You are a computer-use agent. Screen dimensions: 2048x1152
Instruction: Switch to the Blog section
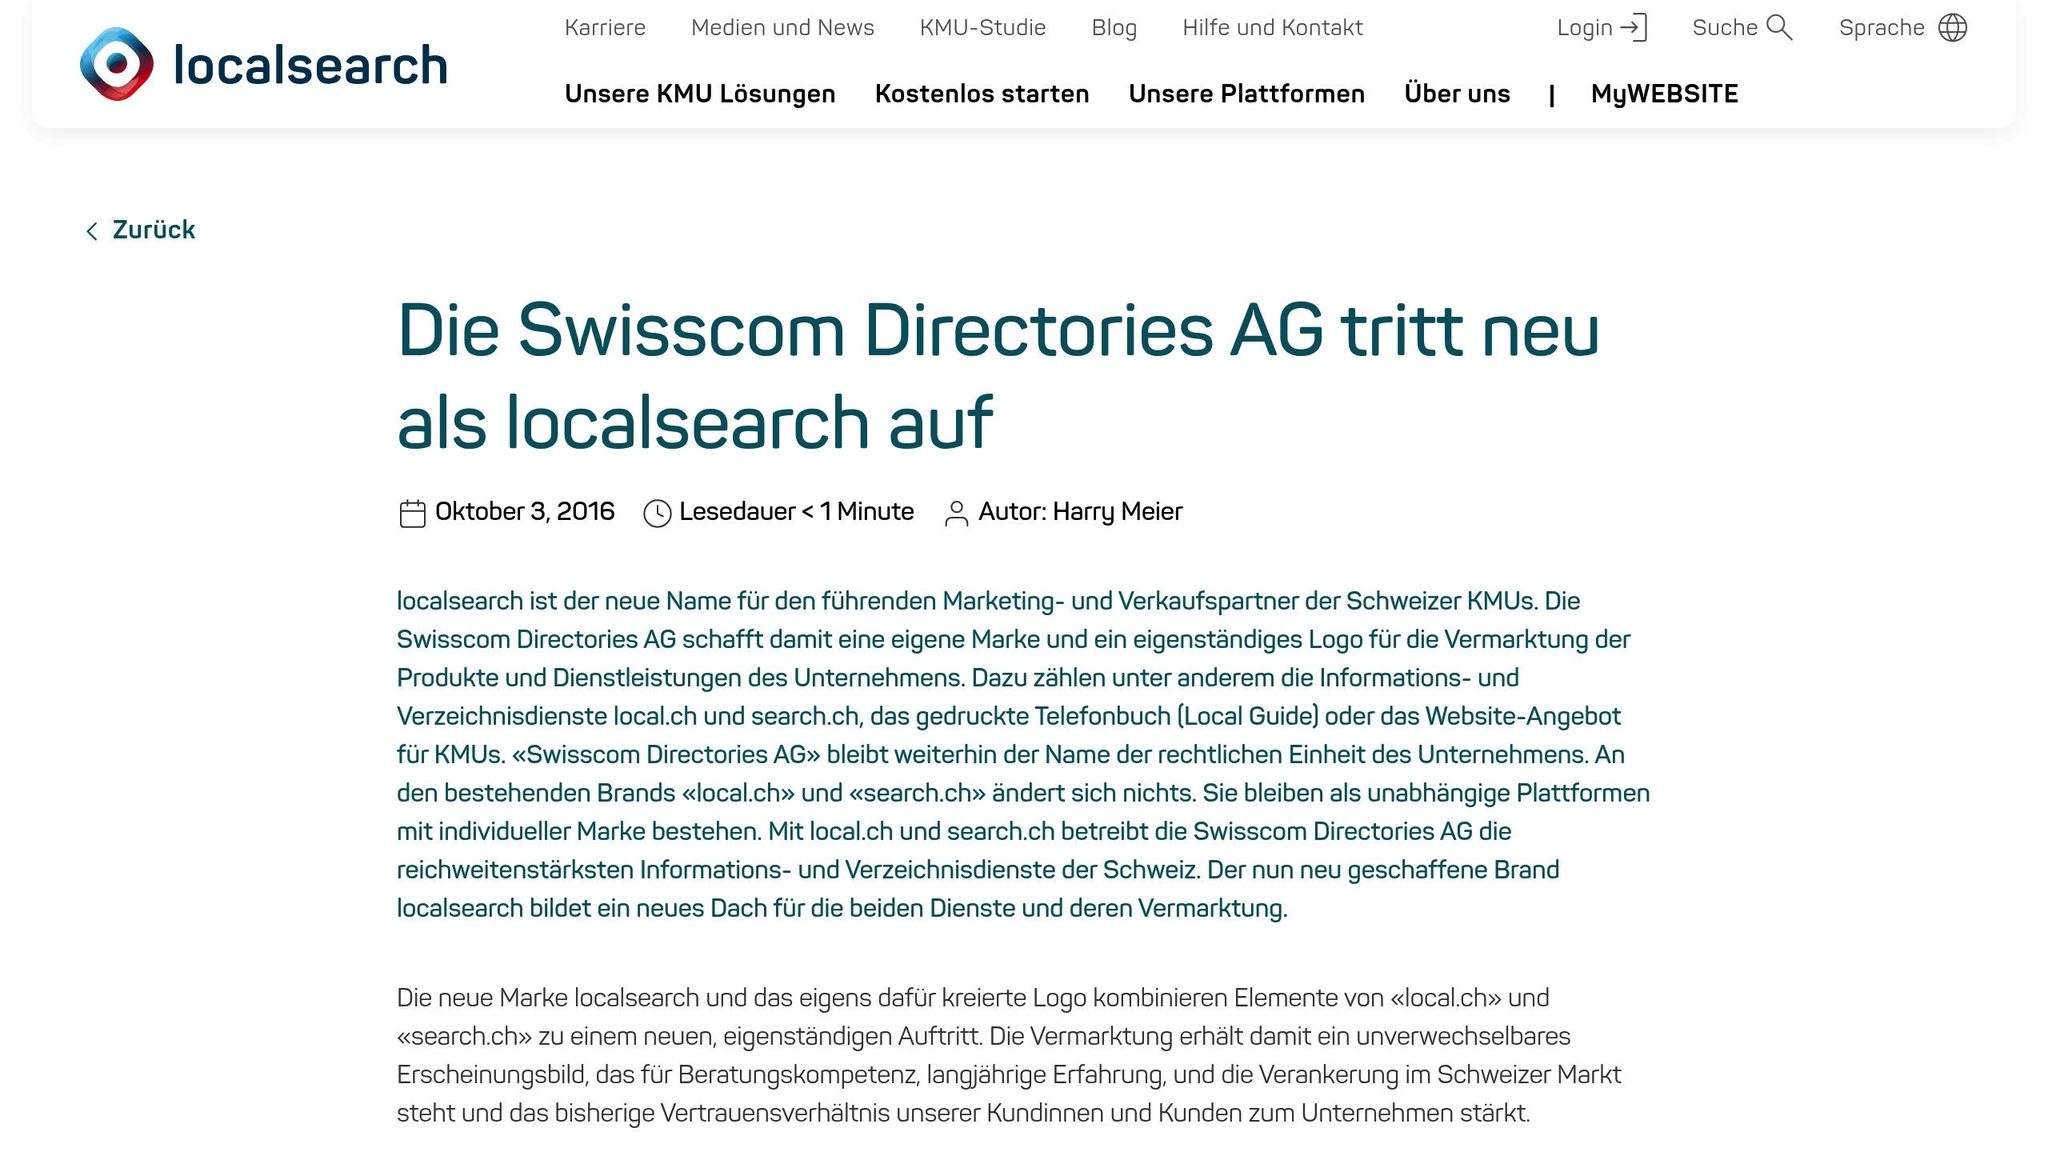coord(1113,27)
